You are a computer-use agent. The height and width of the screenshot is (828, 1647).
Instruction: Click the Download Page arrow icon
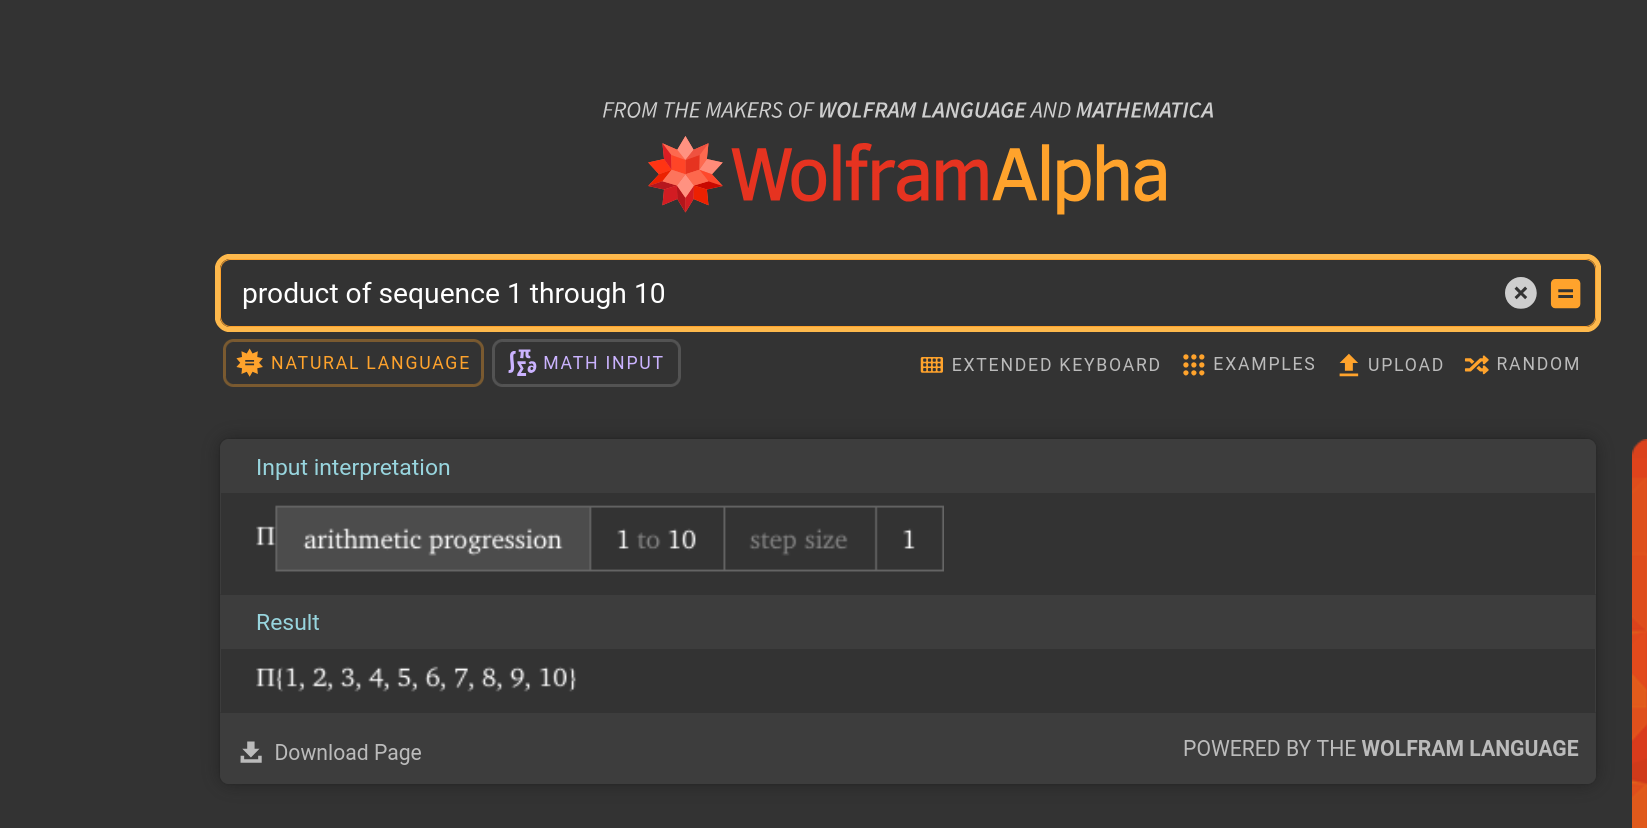coord(251,752)
